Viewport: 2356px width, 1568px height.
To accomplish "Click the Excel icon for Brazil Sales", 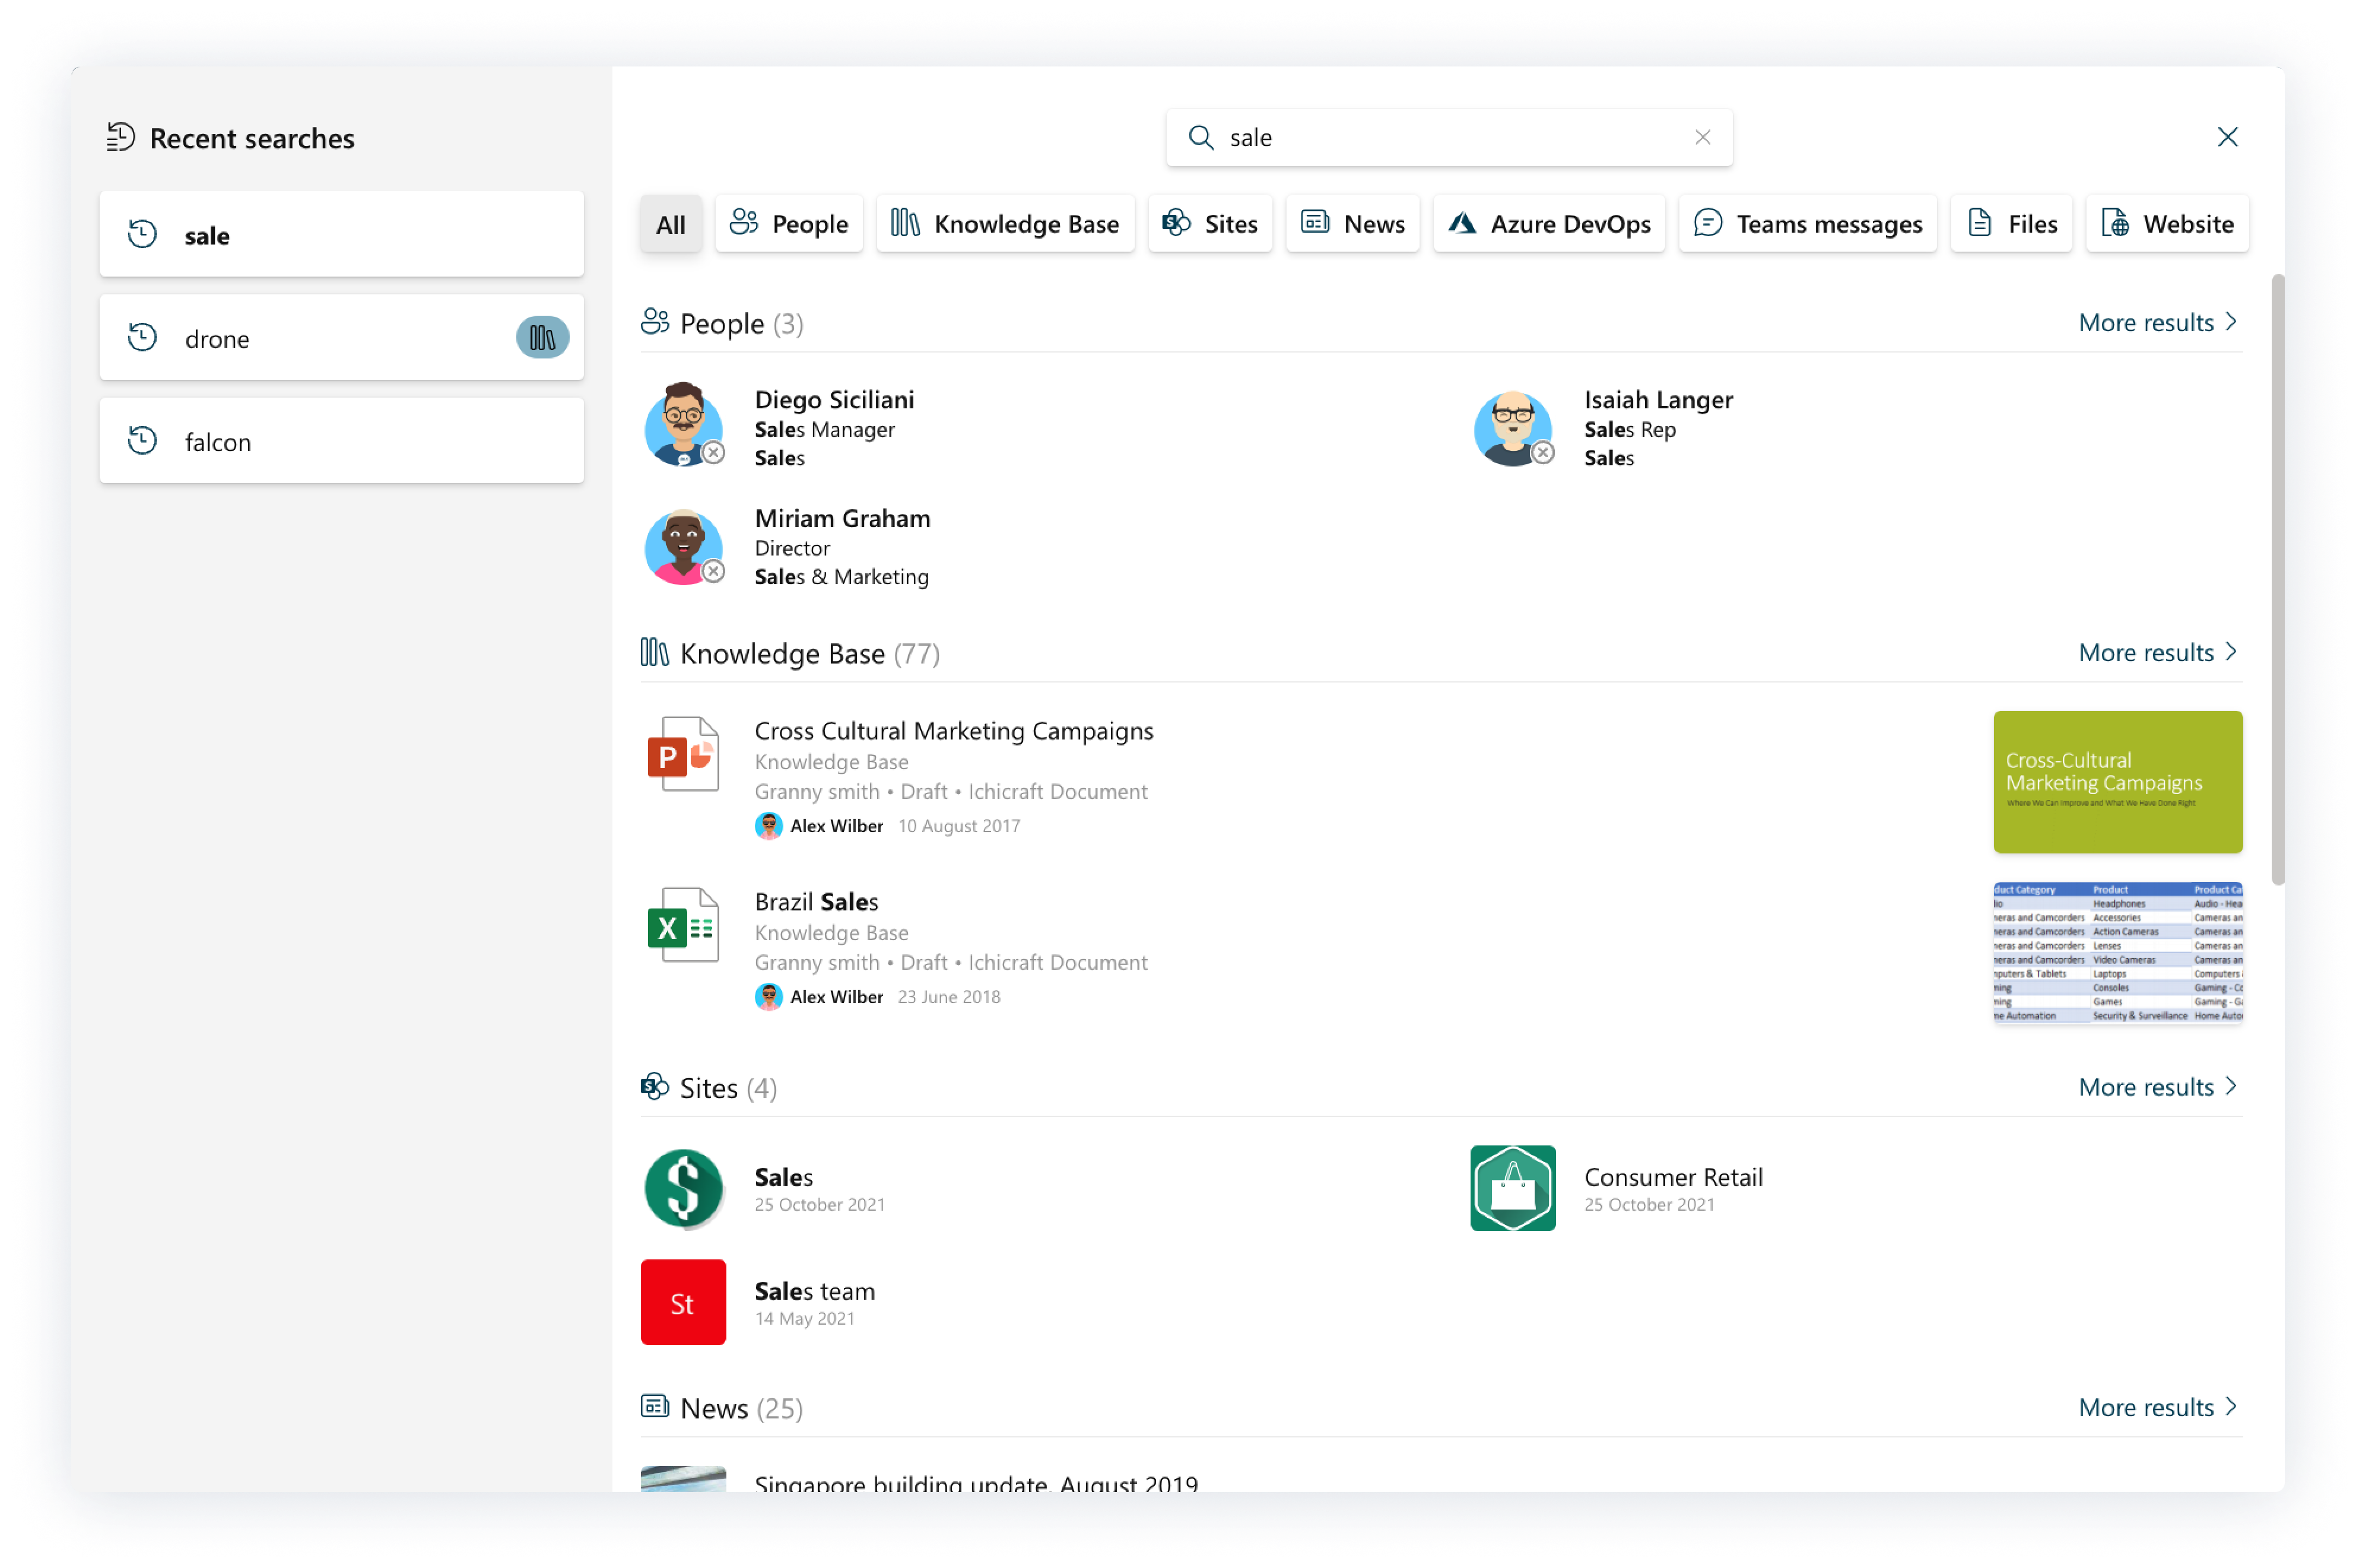I will click(683, 925).
